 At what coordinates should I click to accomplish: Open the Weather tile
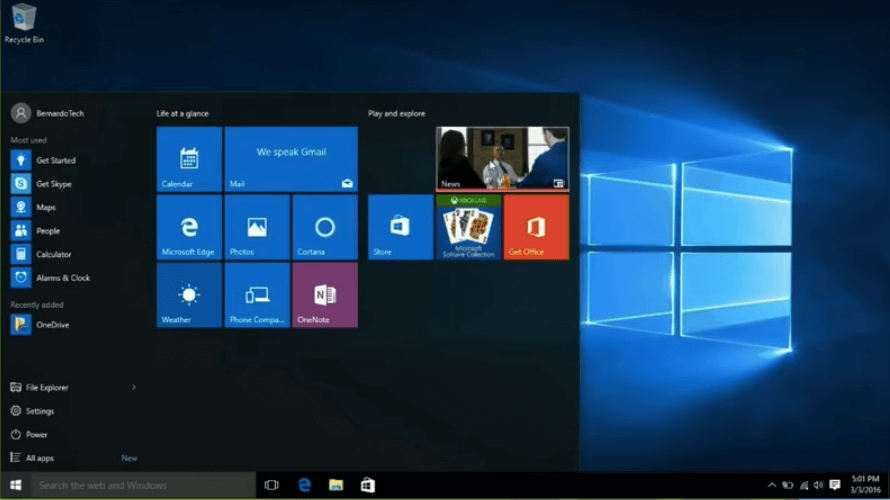point(189,295)
